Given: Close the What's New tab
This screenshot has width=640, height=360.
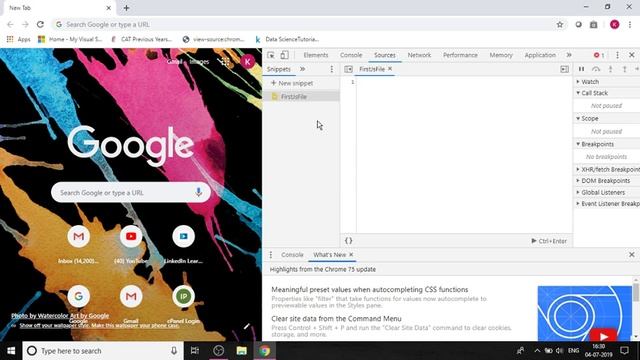Looking at the screenshot, I should (351, 255).
